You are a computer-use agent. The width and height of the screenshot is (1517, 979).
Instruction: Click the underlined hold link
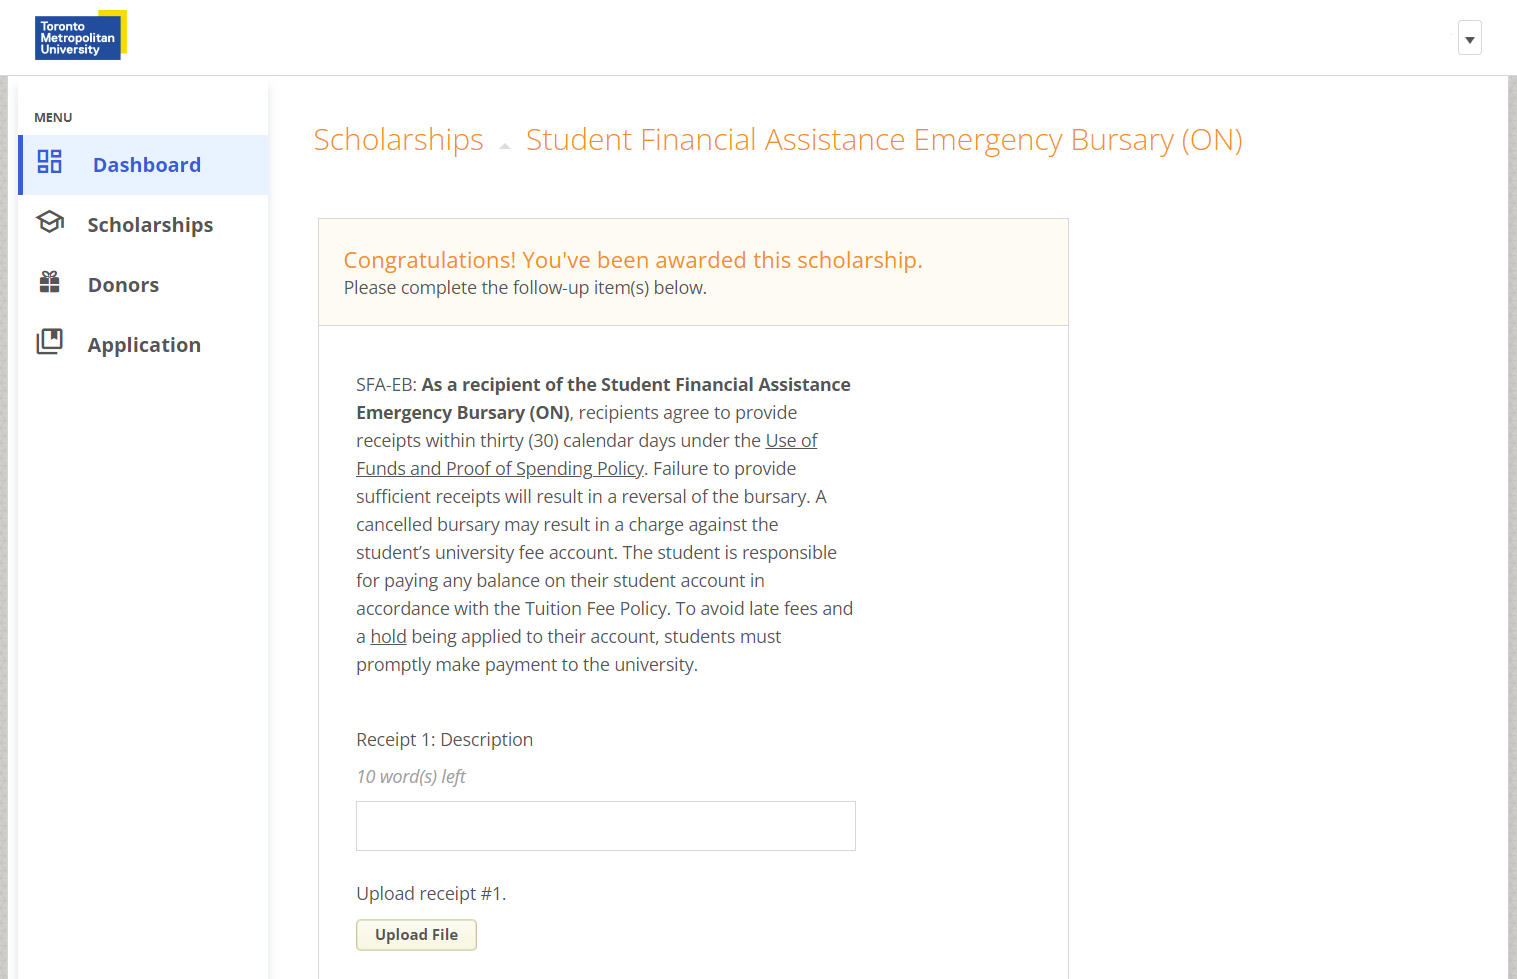[388, 636]
